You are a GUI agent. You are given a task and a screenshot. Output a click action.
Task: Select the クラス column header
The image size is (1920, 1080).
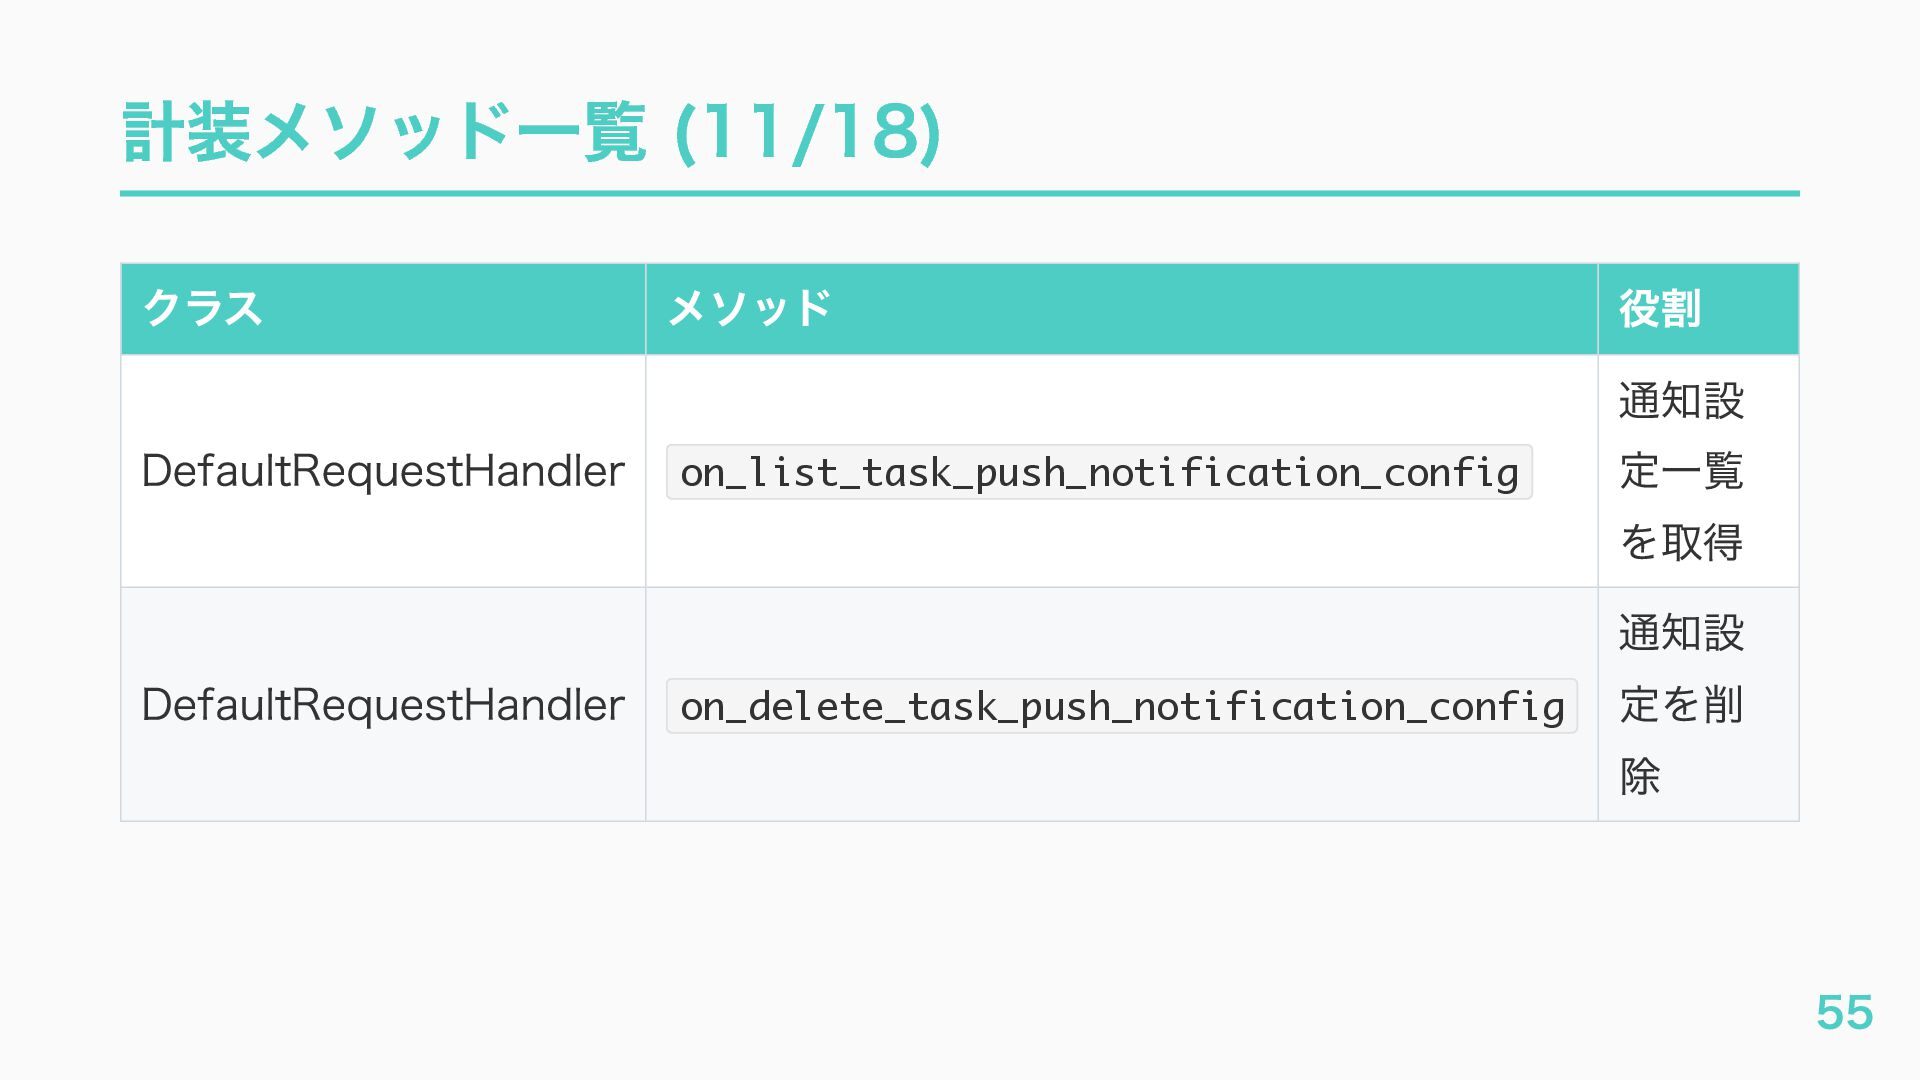(x=203, y=308)
